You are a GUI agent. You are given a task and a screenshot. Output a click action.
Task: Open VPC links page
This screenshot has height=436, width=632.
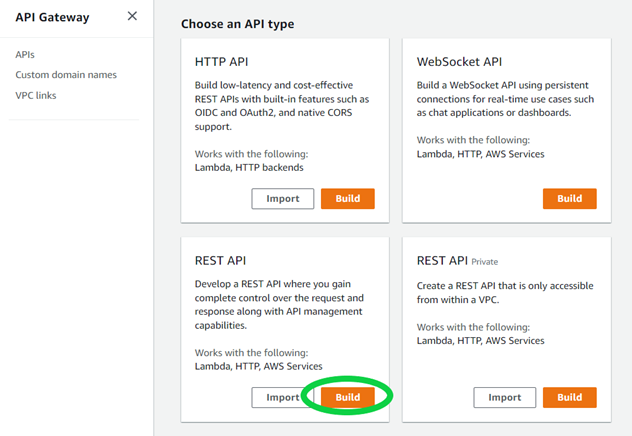click(x=36, y=96)
